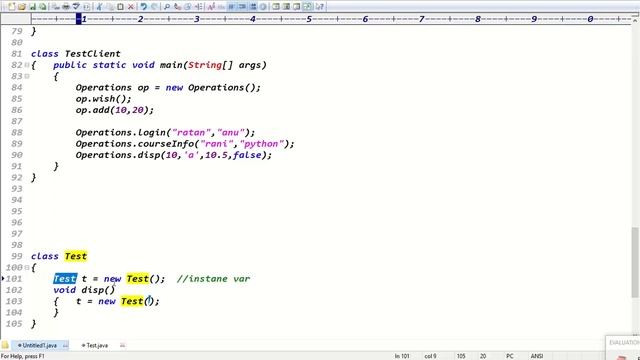Click 'new Operations();' on line 84
640x360 pixels.
pos(213,87)
